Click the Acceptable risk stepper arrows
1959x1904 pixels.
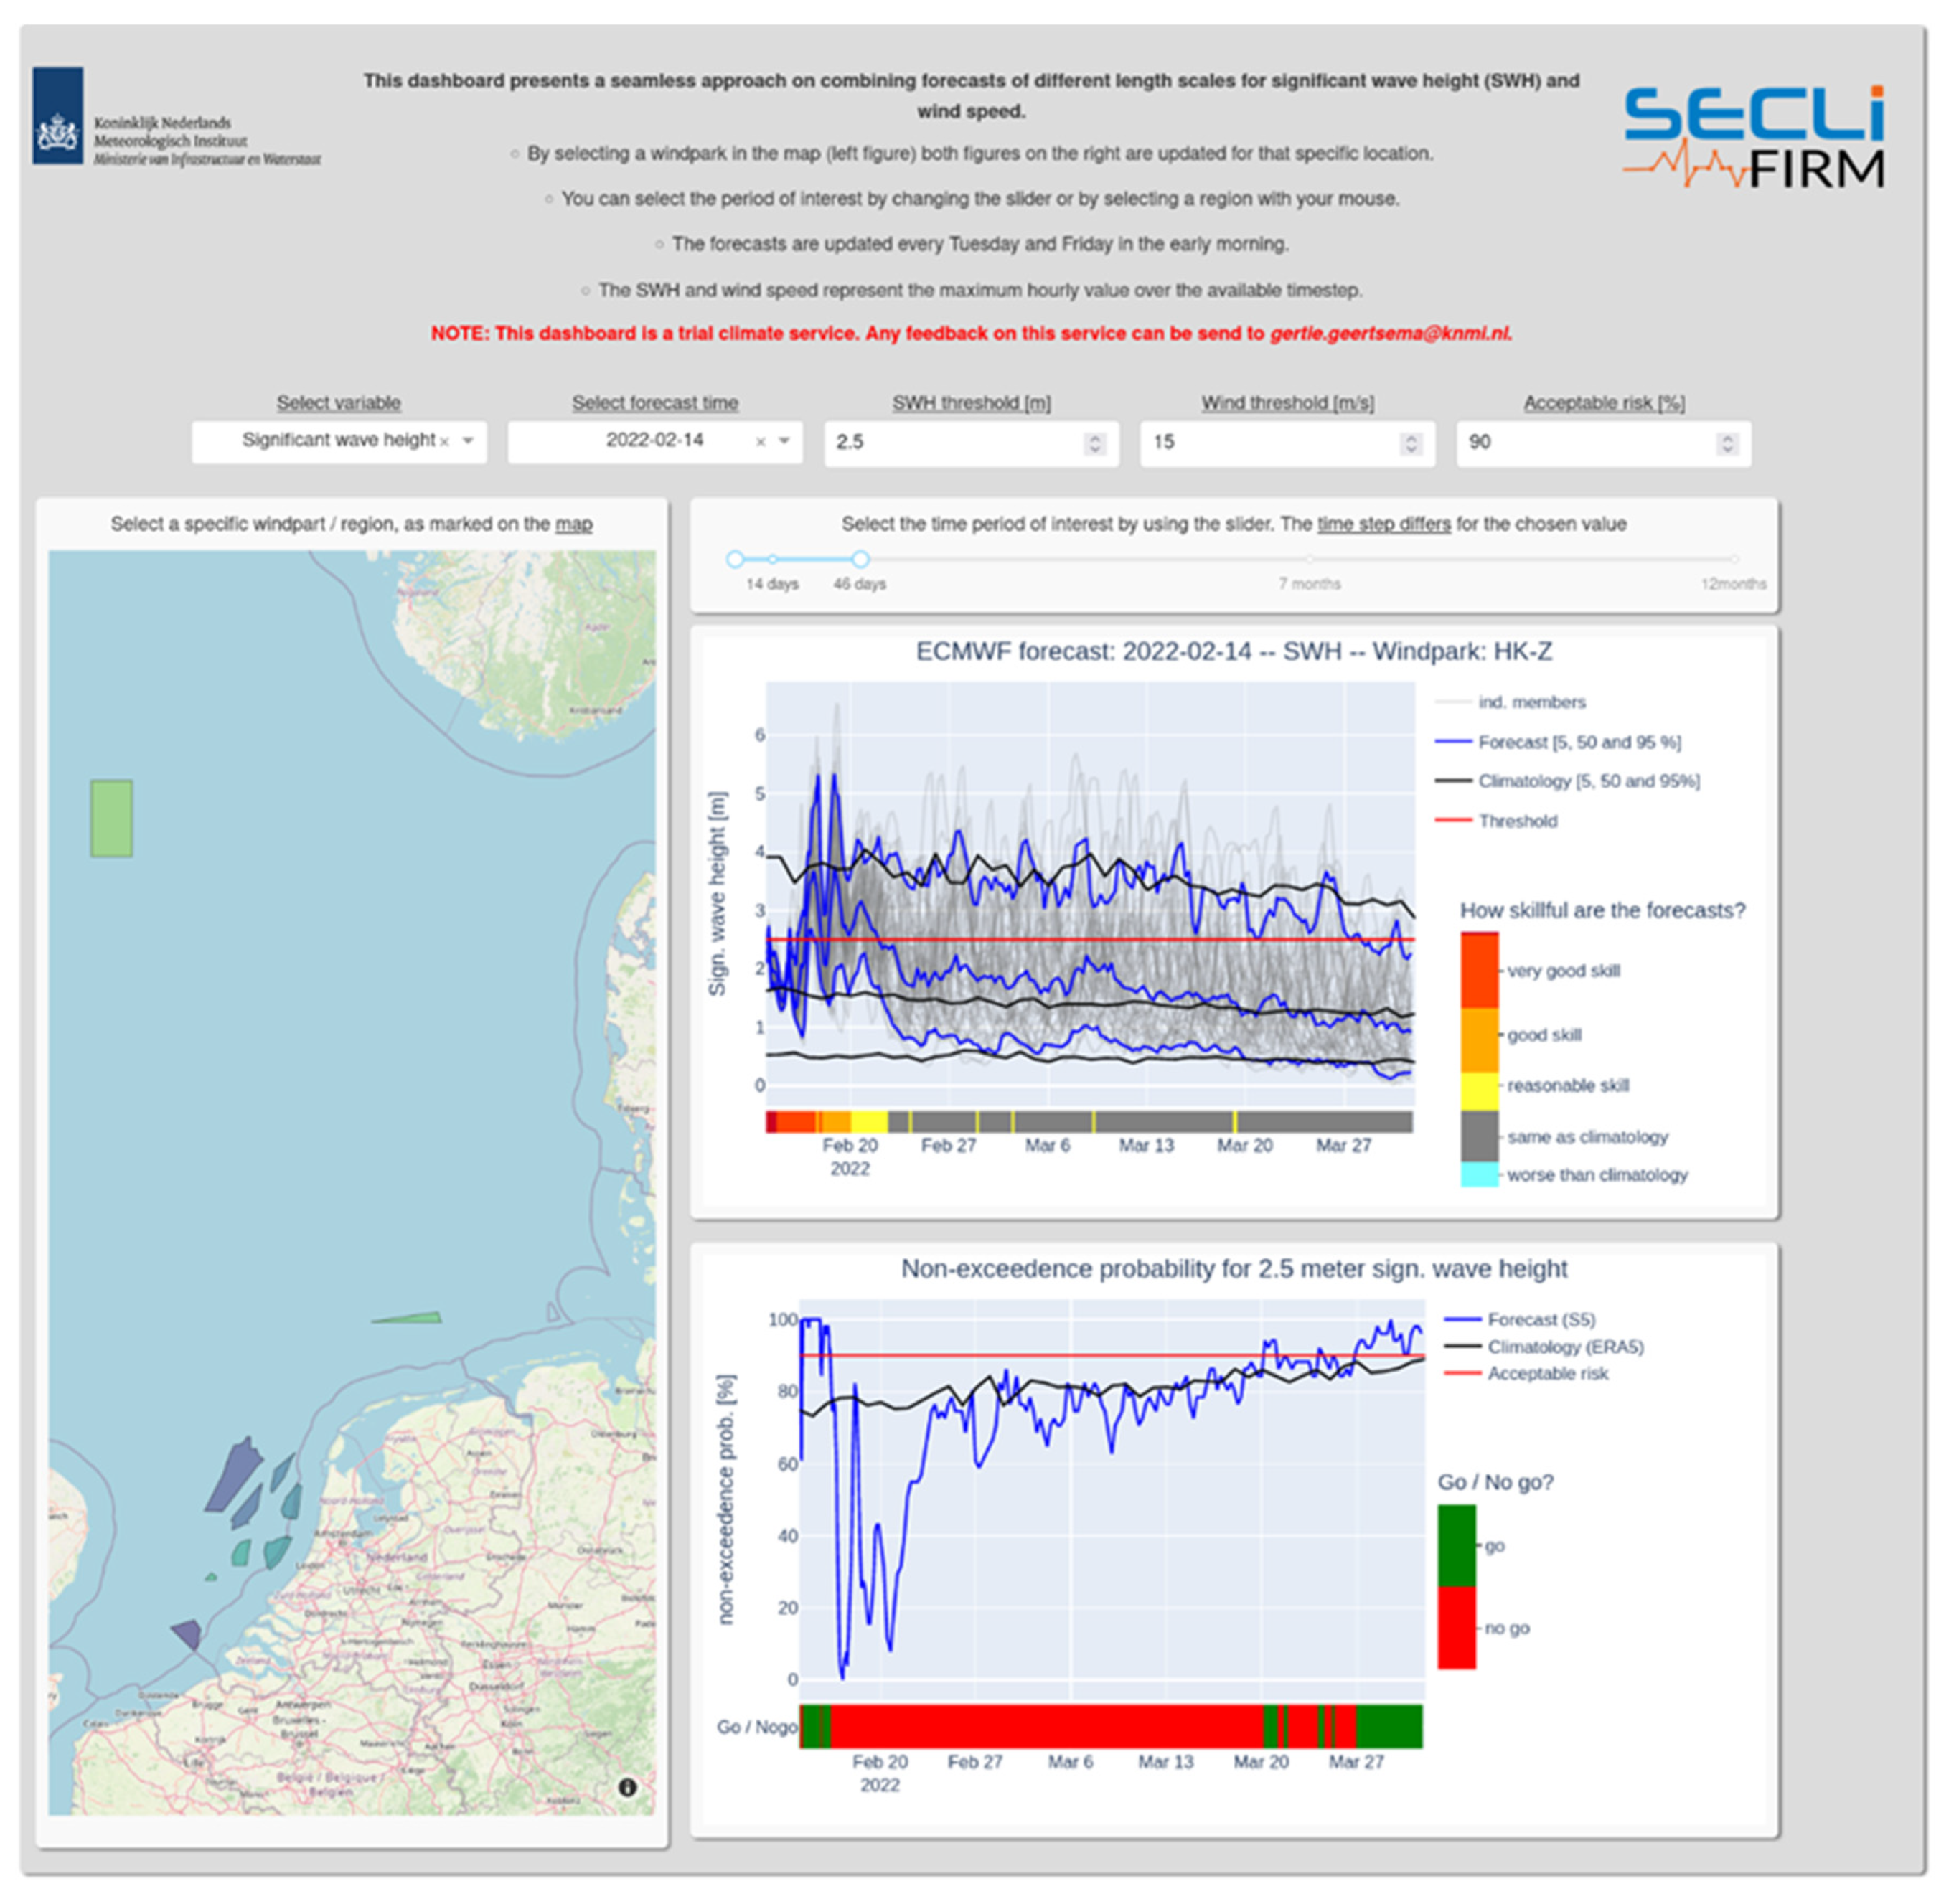(x=1727, y=443)
